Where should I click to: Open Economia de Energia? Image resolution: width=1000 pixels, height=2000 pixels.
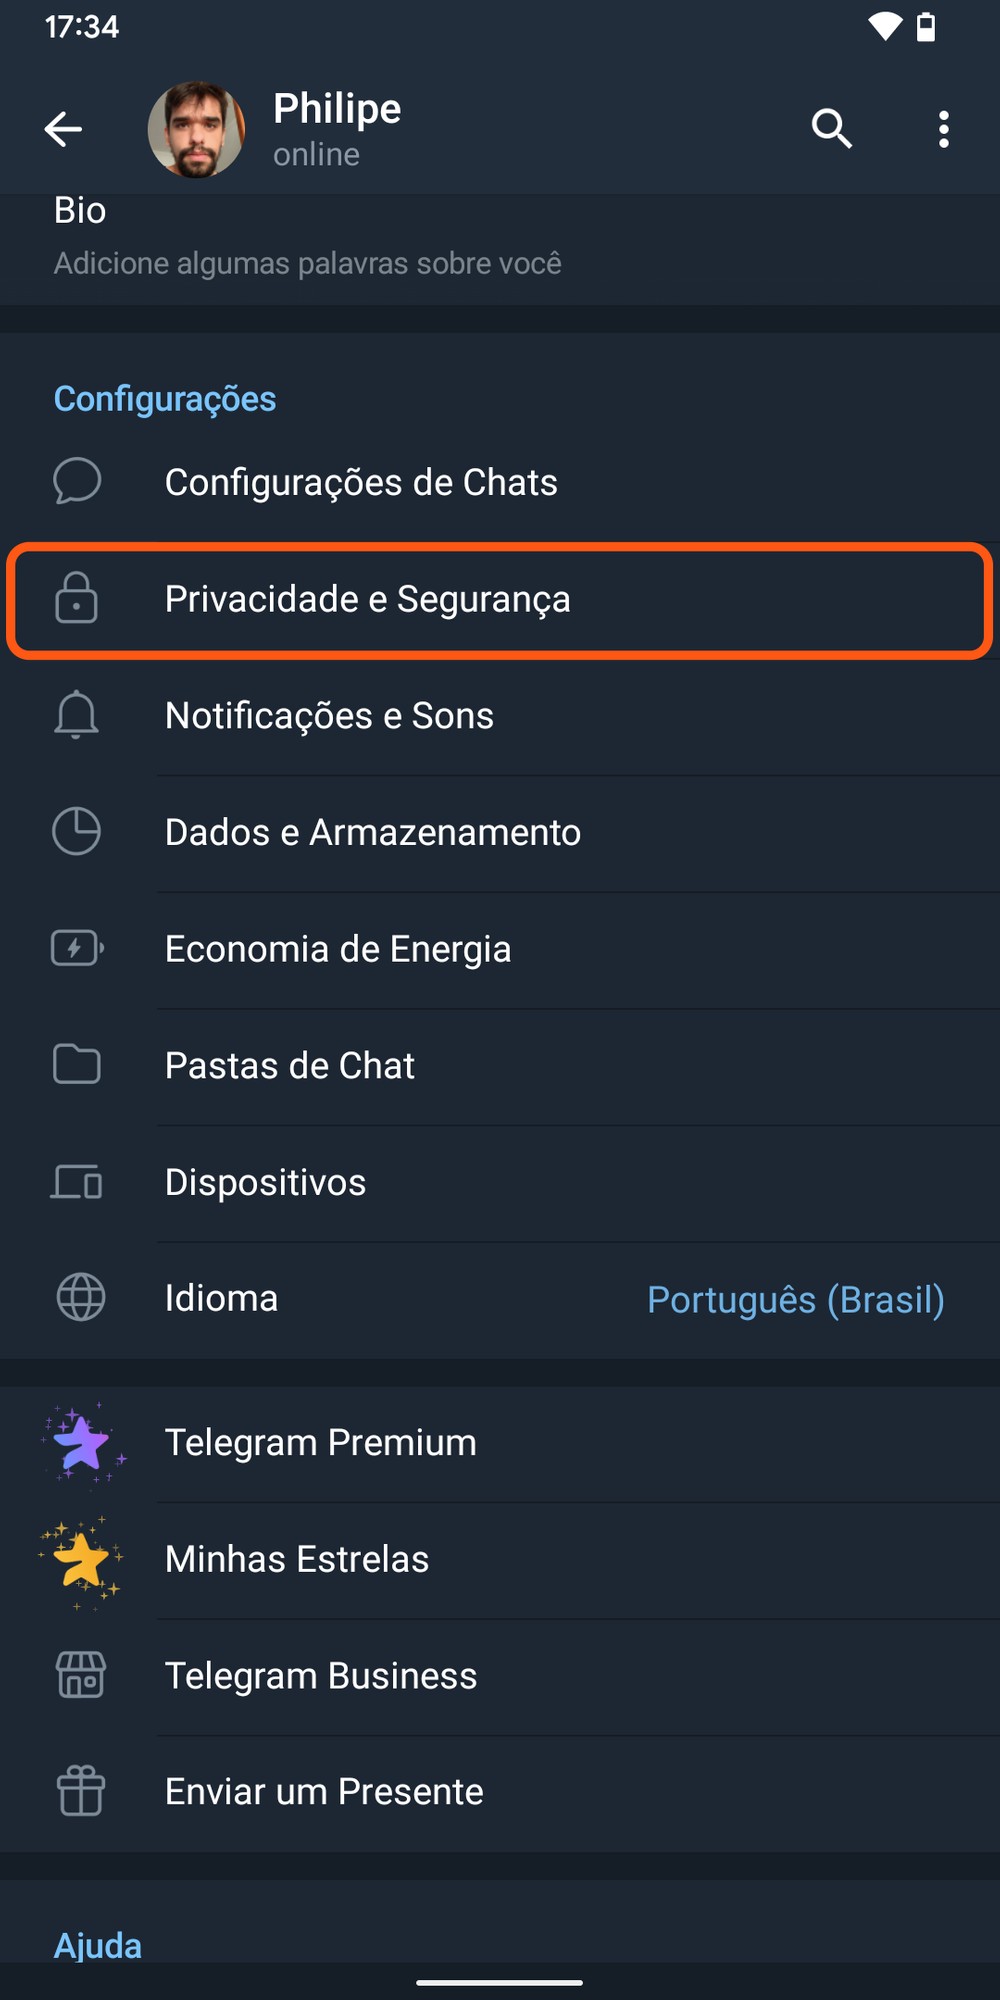(x=338, y=949)
